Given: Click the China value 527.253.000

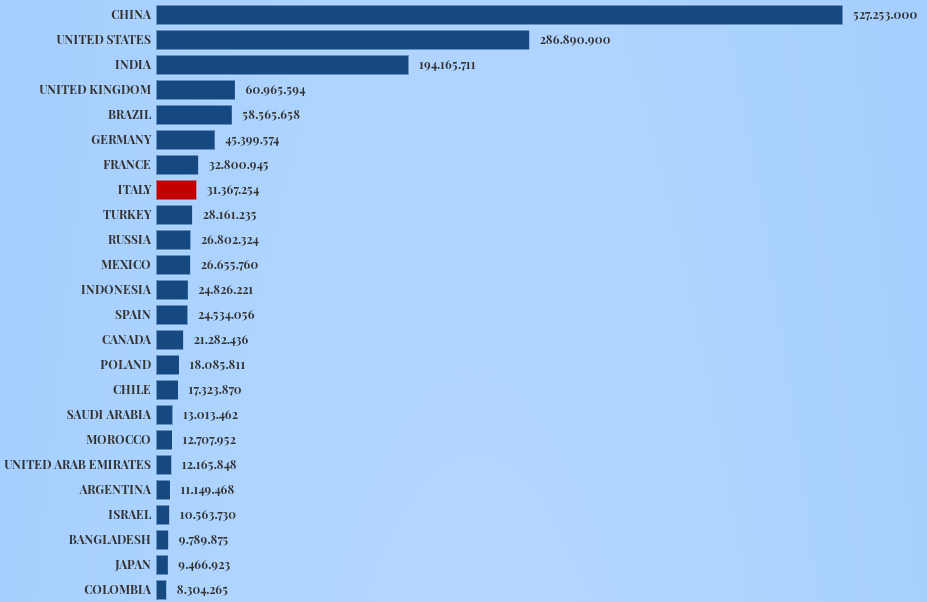Looking at the screenshot, I should [885, 15].
